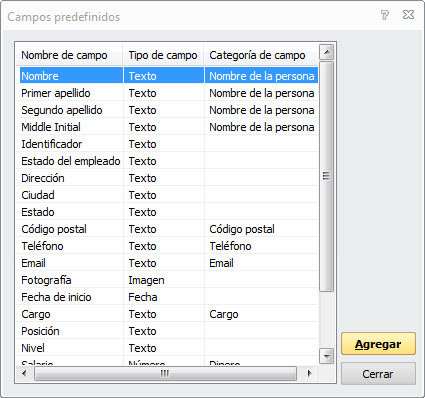
Task: Select the Estado del empleado row
Action: [167, 161]
